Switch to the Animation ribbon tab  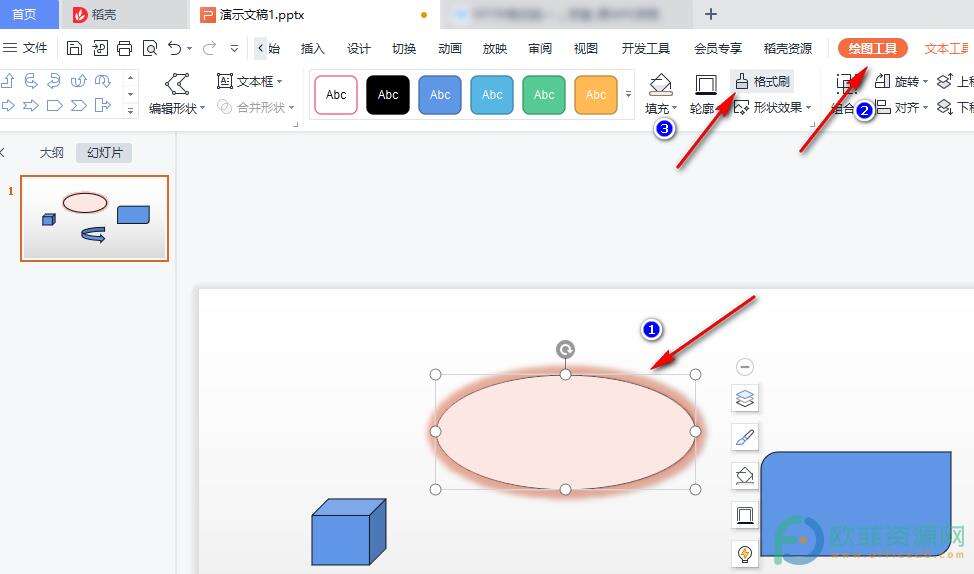[450, 48]
